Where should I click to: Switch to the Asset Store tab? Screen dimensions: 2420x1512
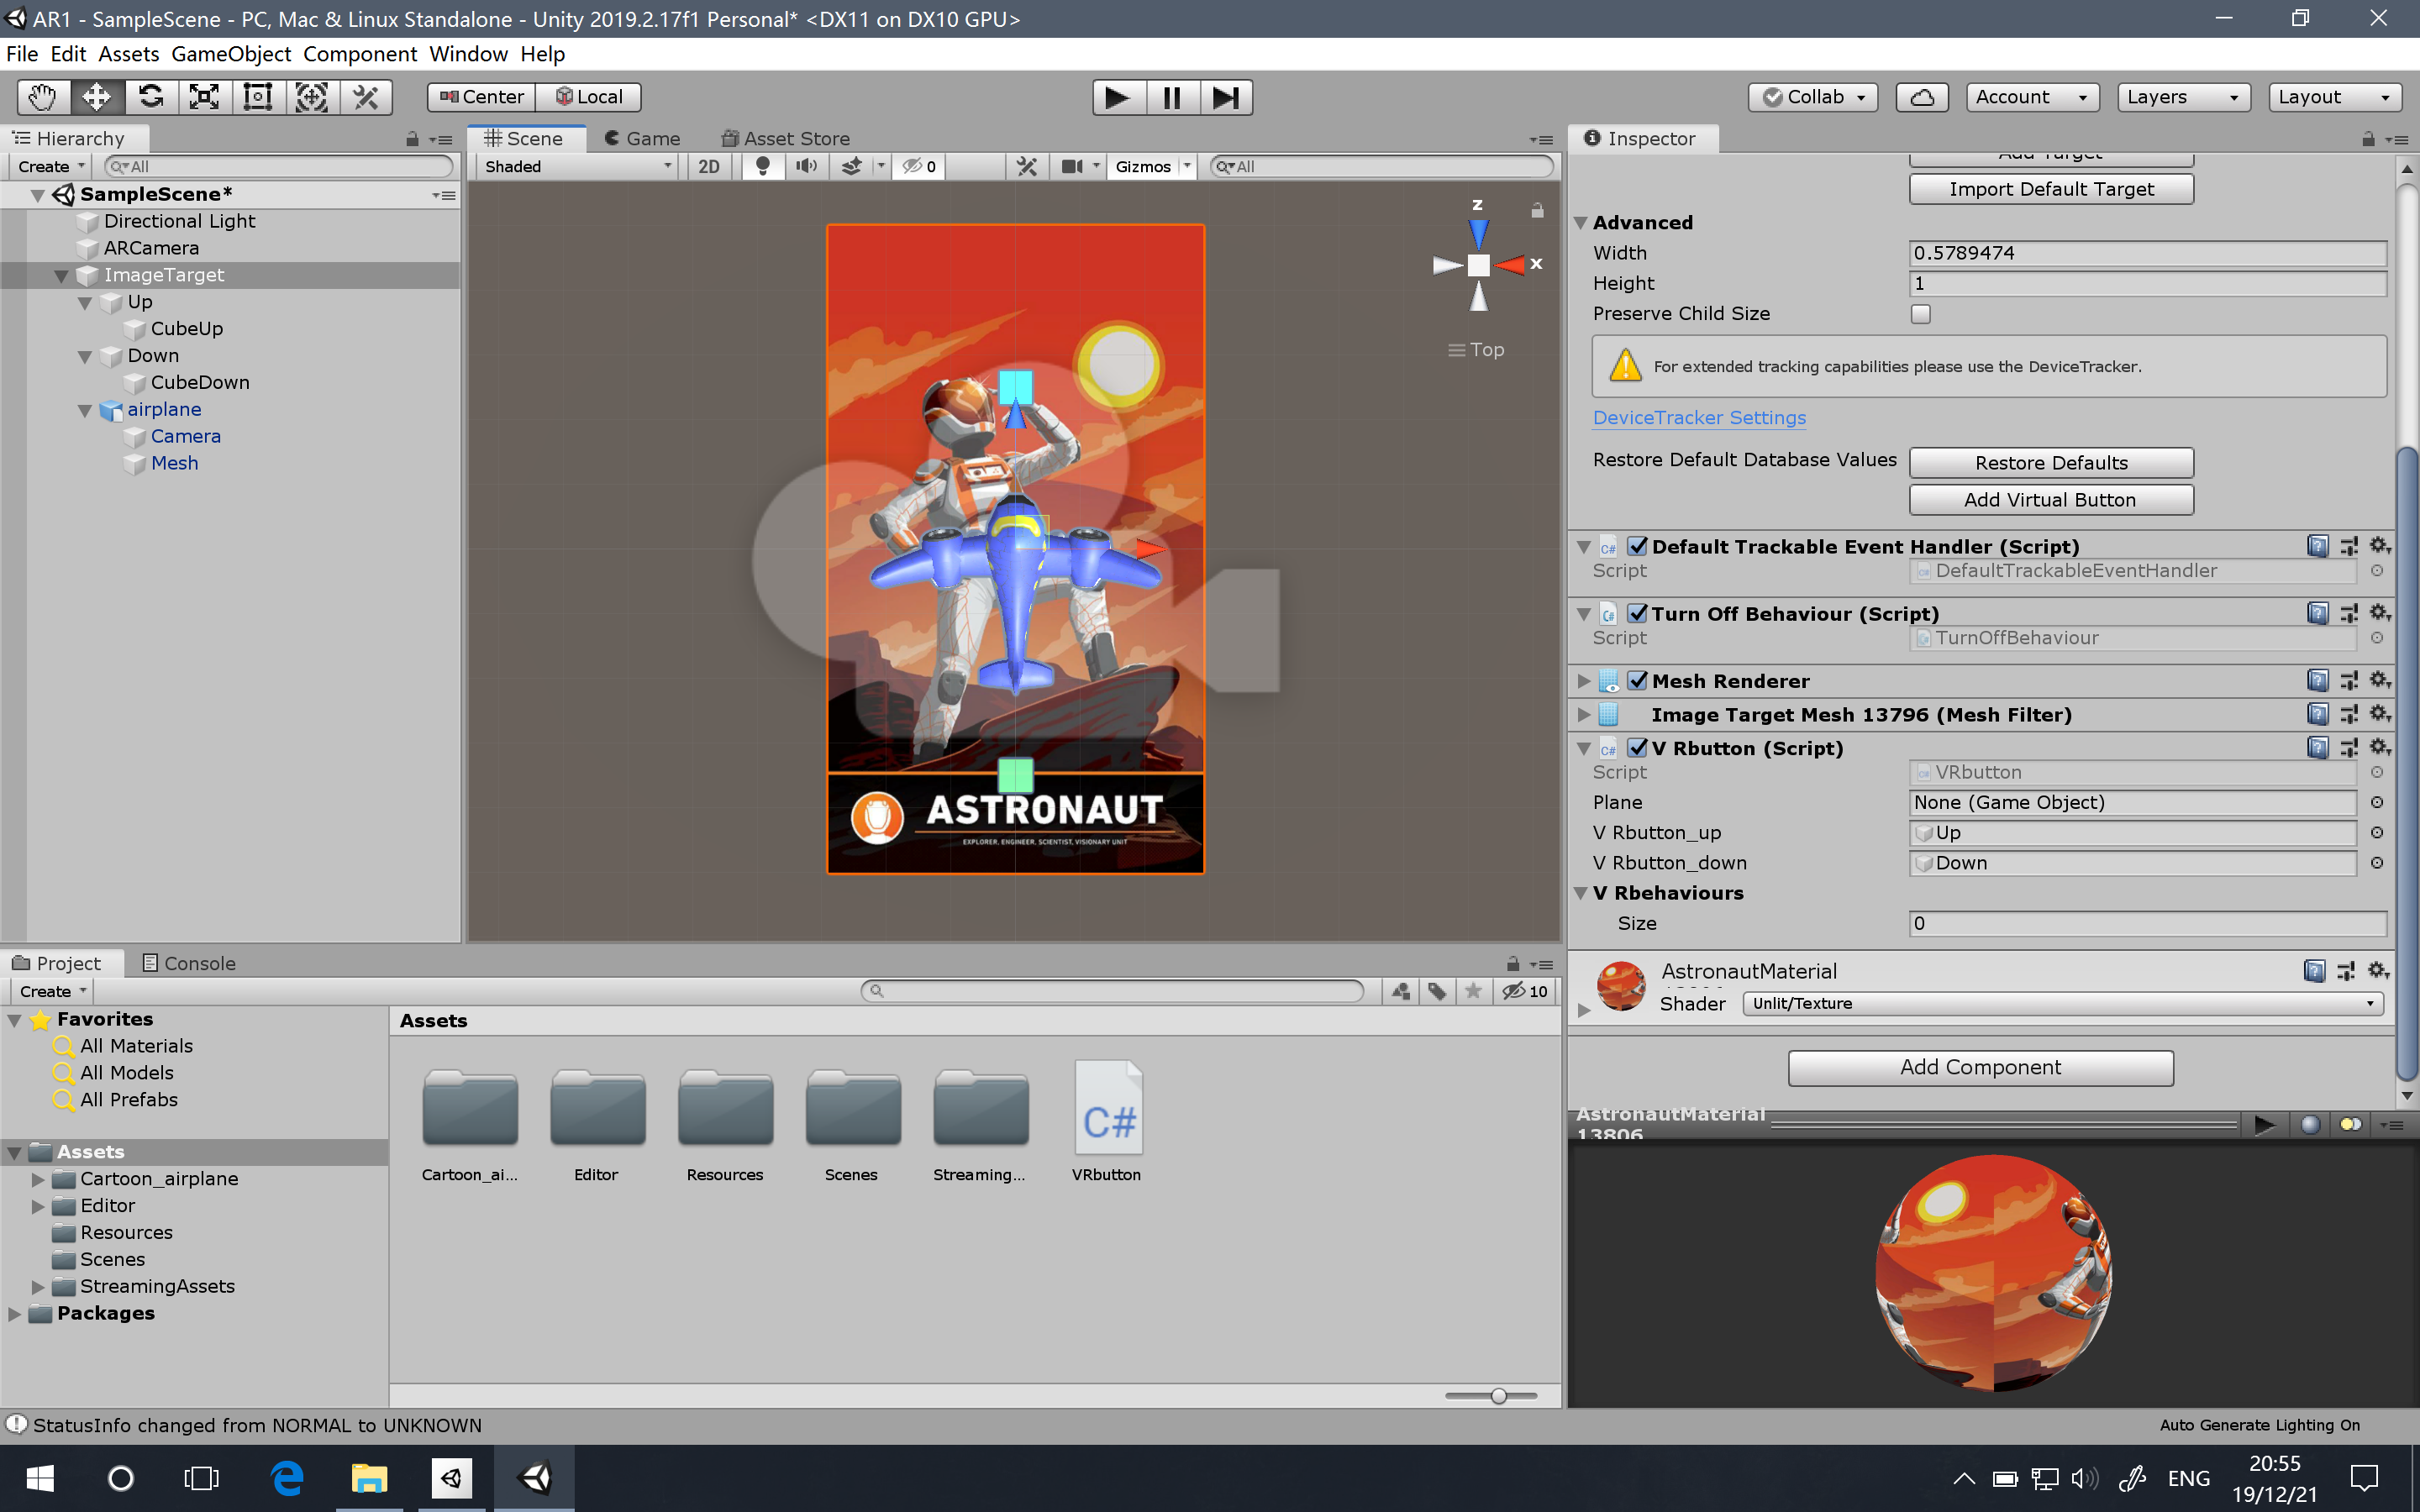[x=786, y=138]
